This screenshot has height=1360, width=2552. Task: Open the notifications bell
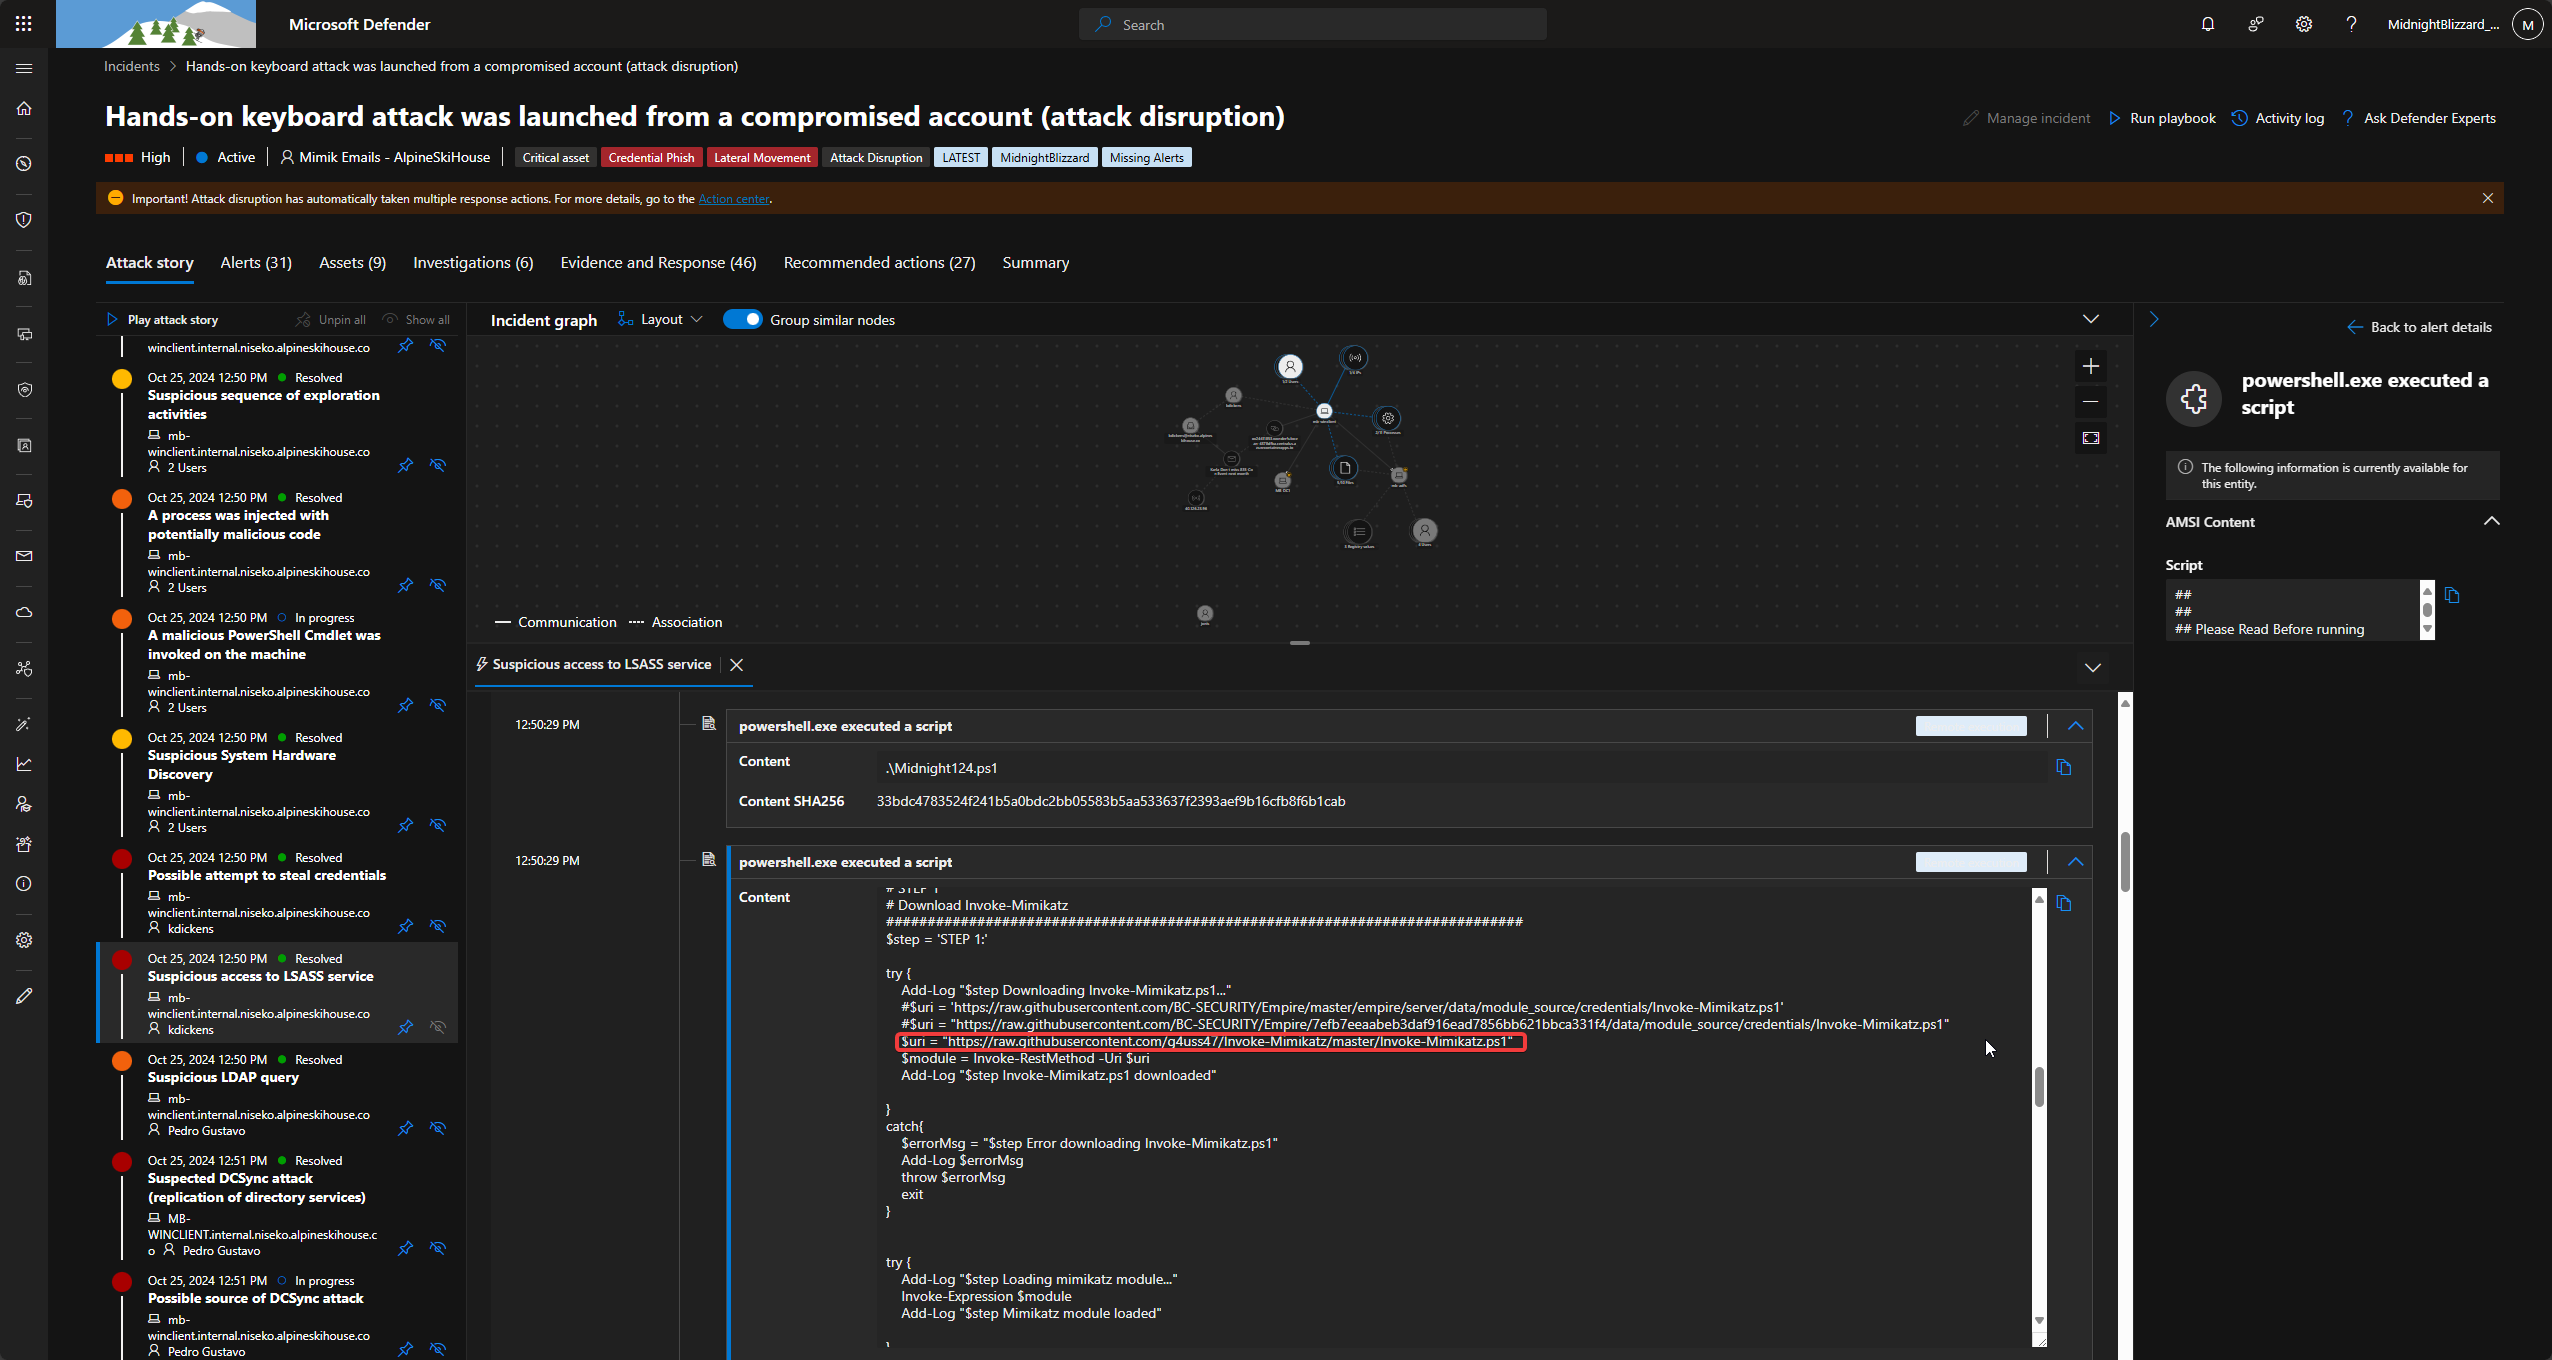tap(2207, 24)
